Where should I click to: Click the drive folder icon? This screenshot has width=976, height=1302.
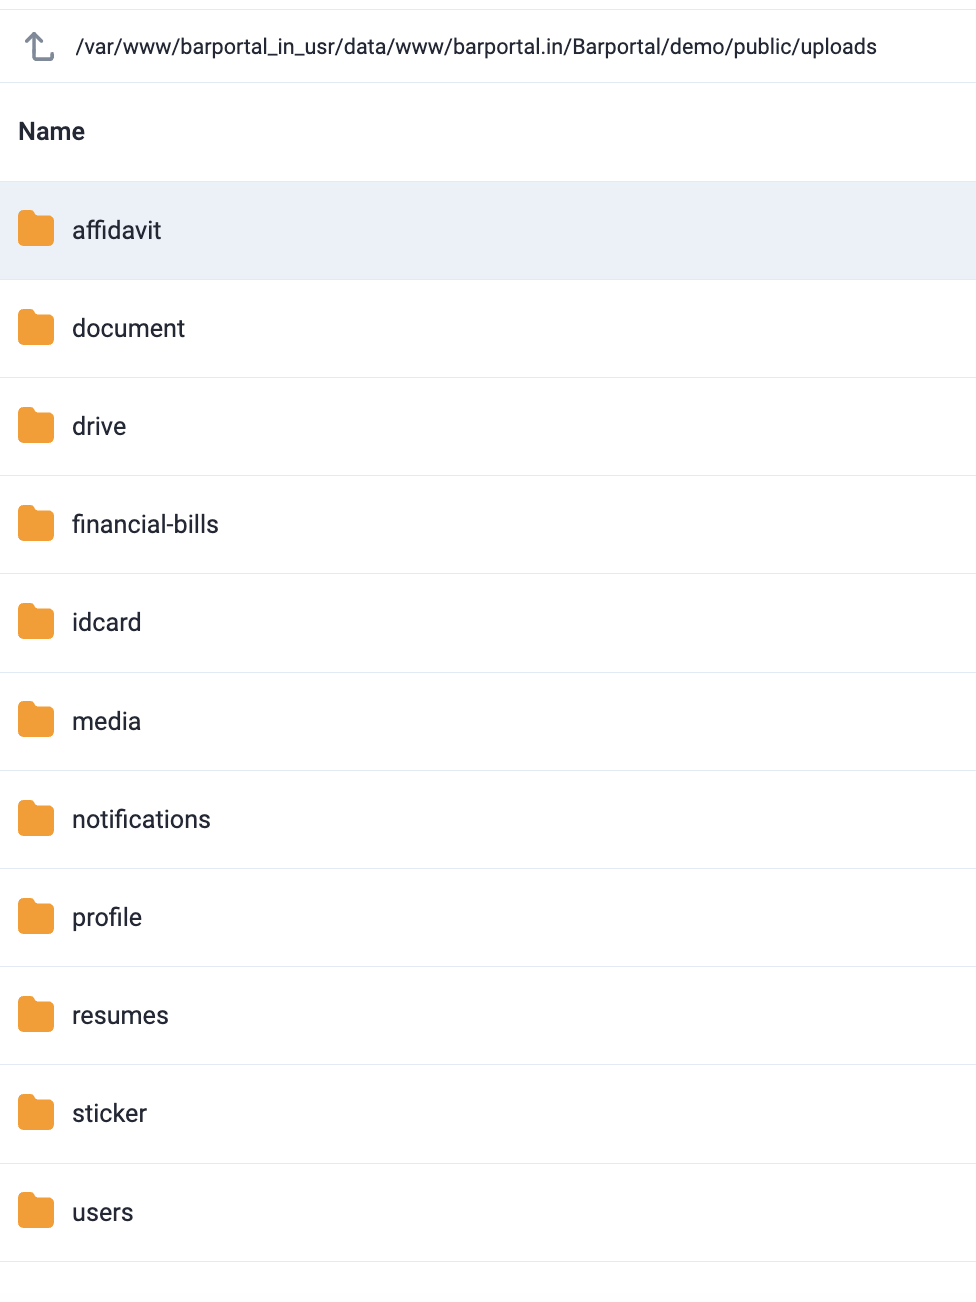point(36,425)
